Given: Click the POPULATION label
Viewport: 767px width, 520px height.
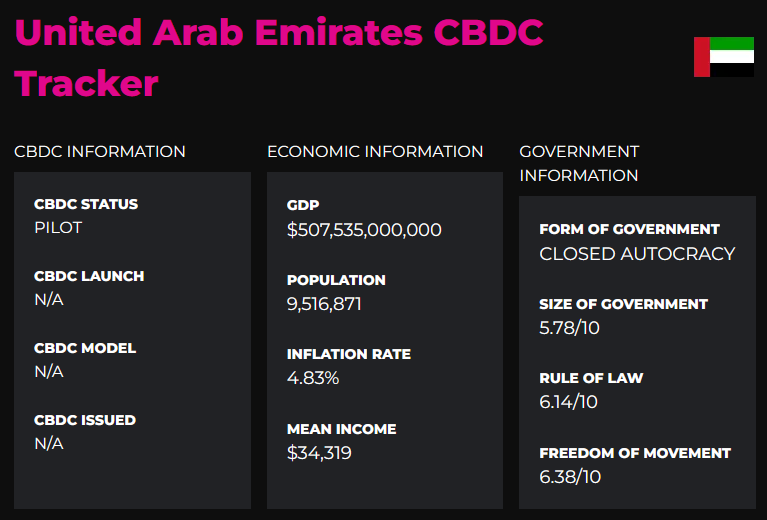Looking at the screenshot, I should click(x=336, y=280).
